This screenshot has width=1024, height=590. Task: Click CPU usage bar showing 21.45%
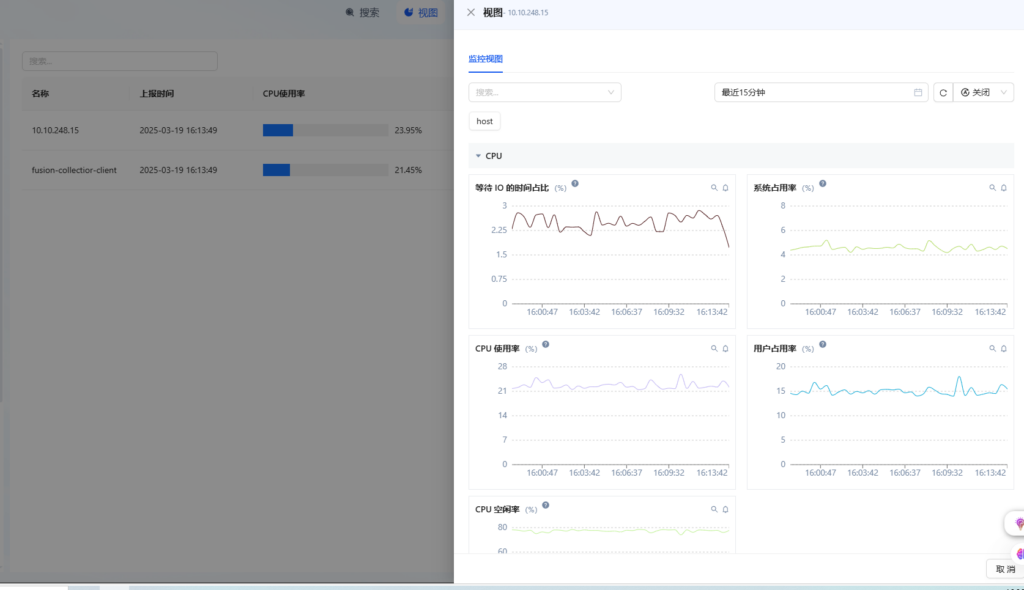click(325, 170)
